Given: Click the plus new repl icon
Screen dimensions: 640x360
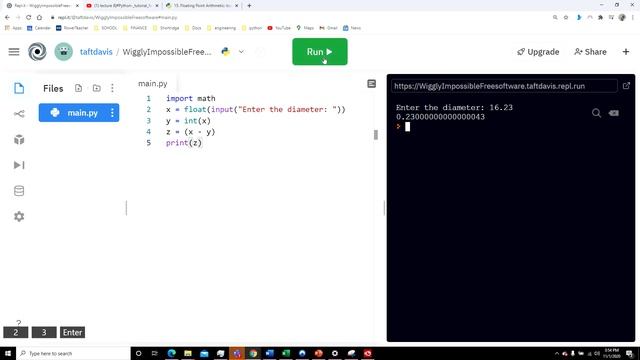Looking at the screenshot, I should (626, 52).
